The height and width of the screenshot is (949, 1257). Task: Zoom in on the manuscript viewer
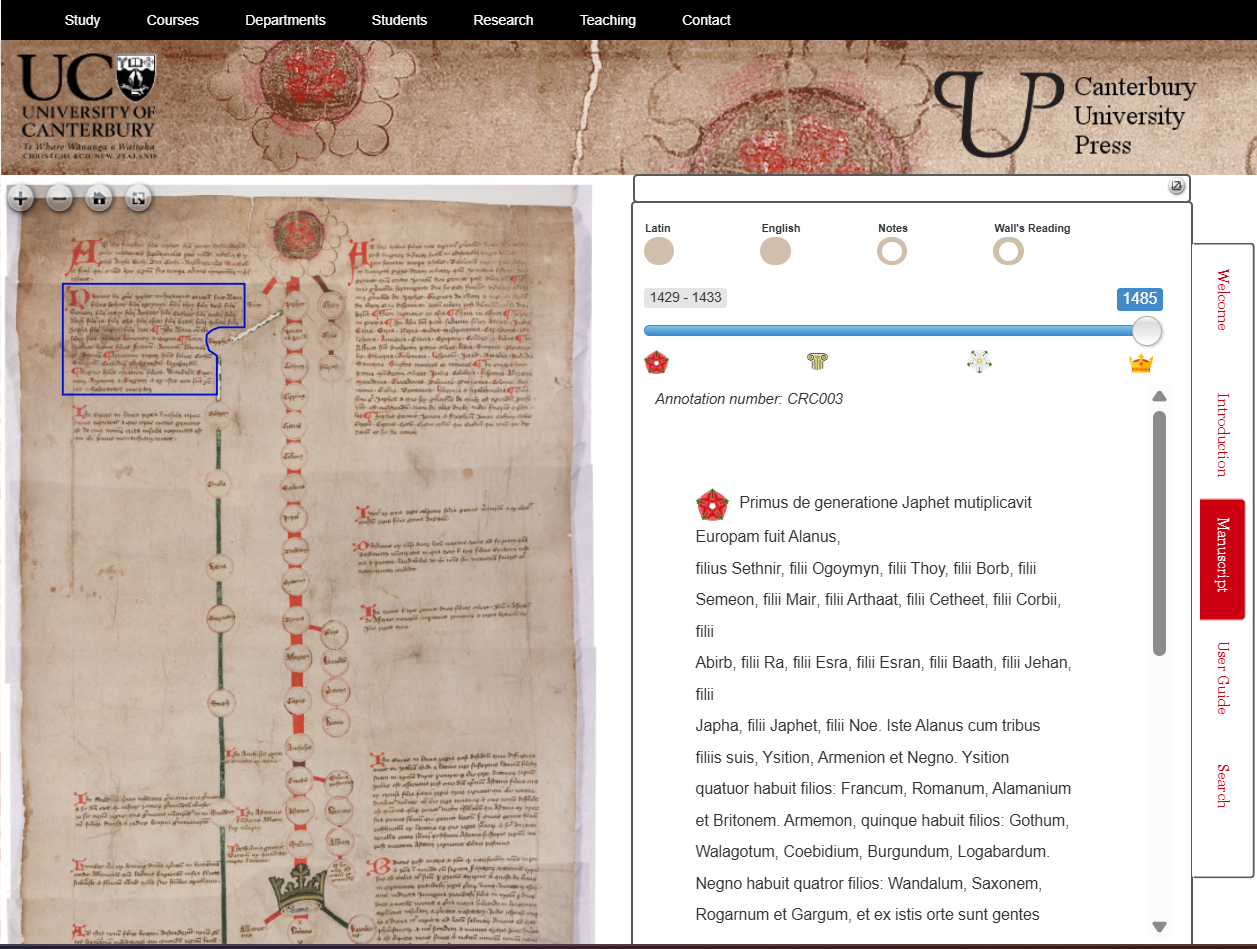coord(20,198)
